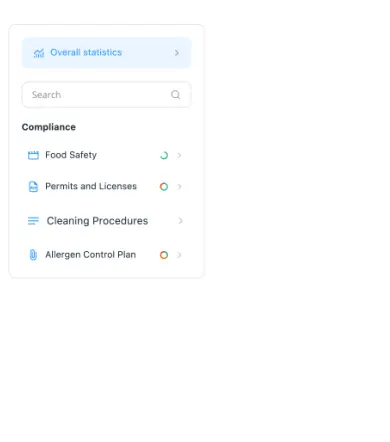Expand Cleaning Procedures using its chevron

pos(180,221)
